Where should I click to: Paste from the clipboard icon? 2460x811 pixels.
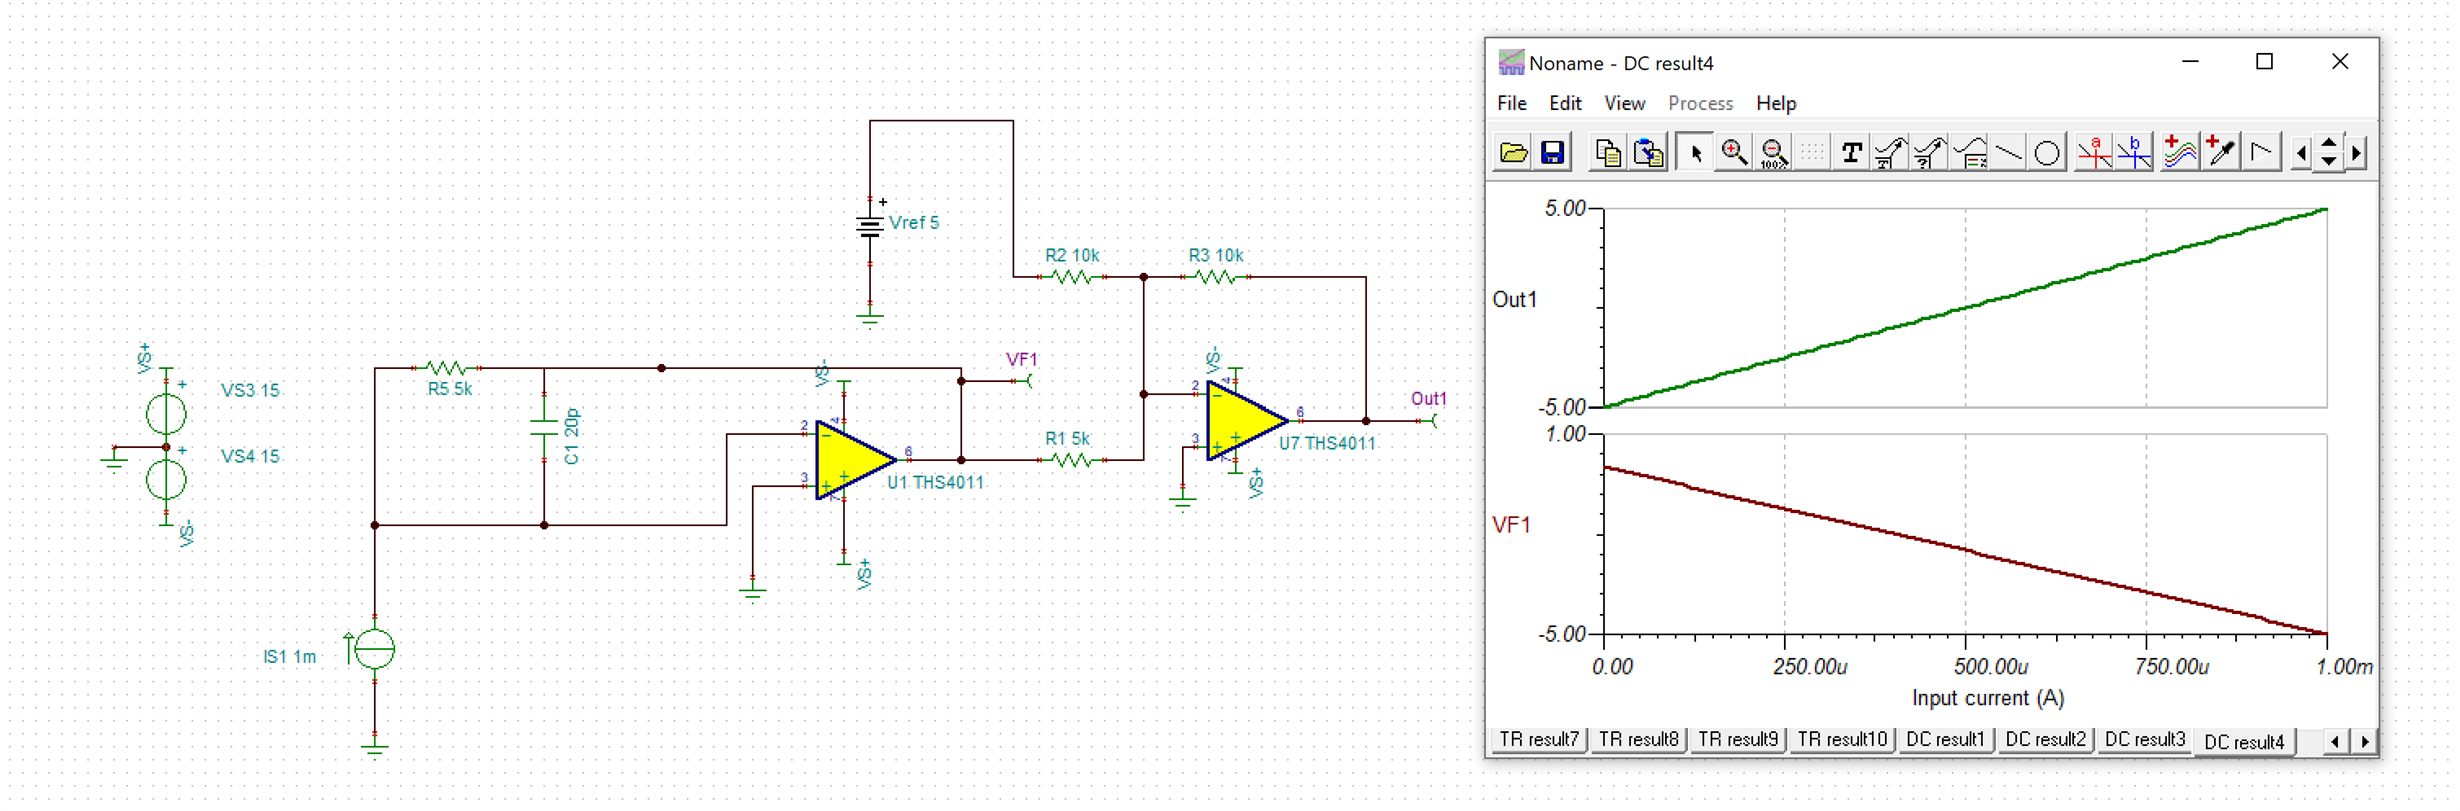click(x=1648, y=153)
